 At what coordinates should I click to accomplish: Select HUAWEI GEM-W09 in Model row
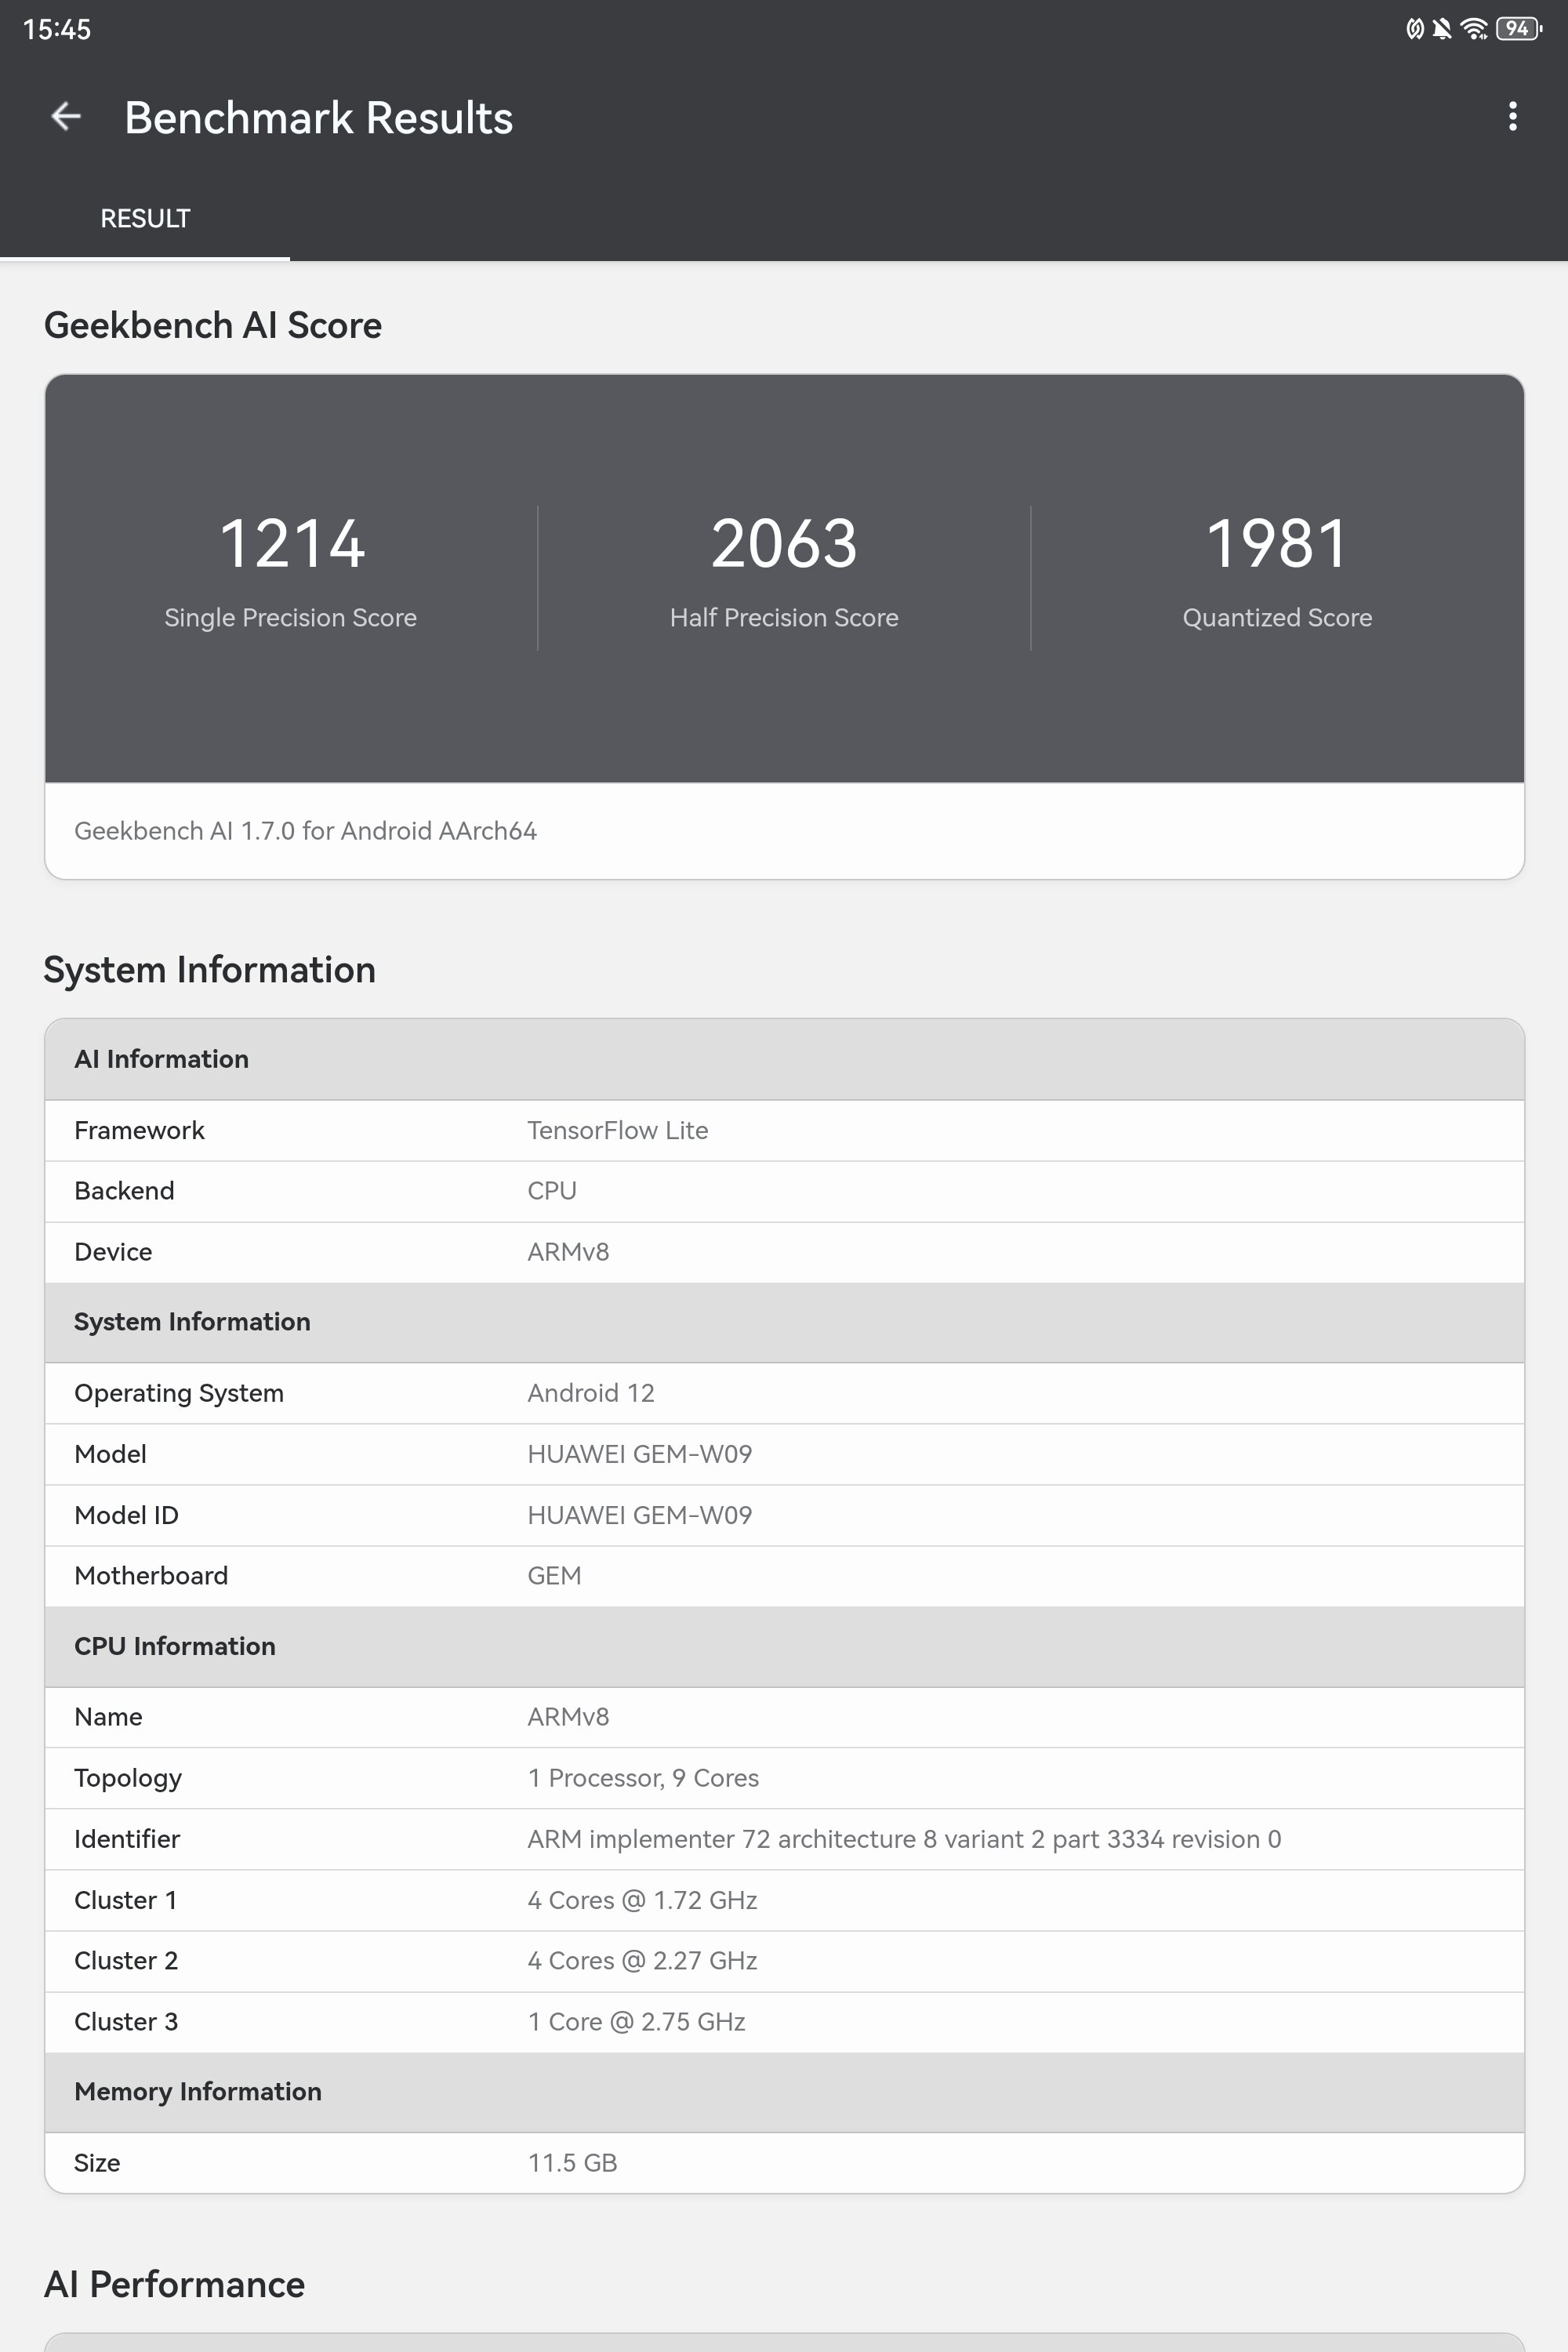point(640,1454)
